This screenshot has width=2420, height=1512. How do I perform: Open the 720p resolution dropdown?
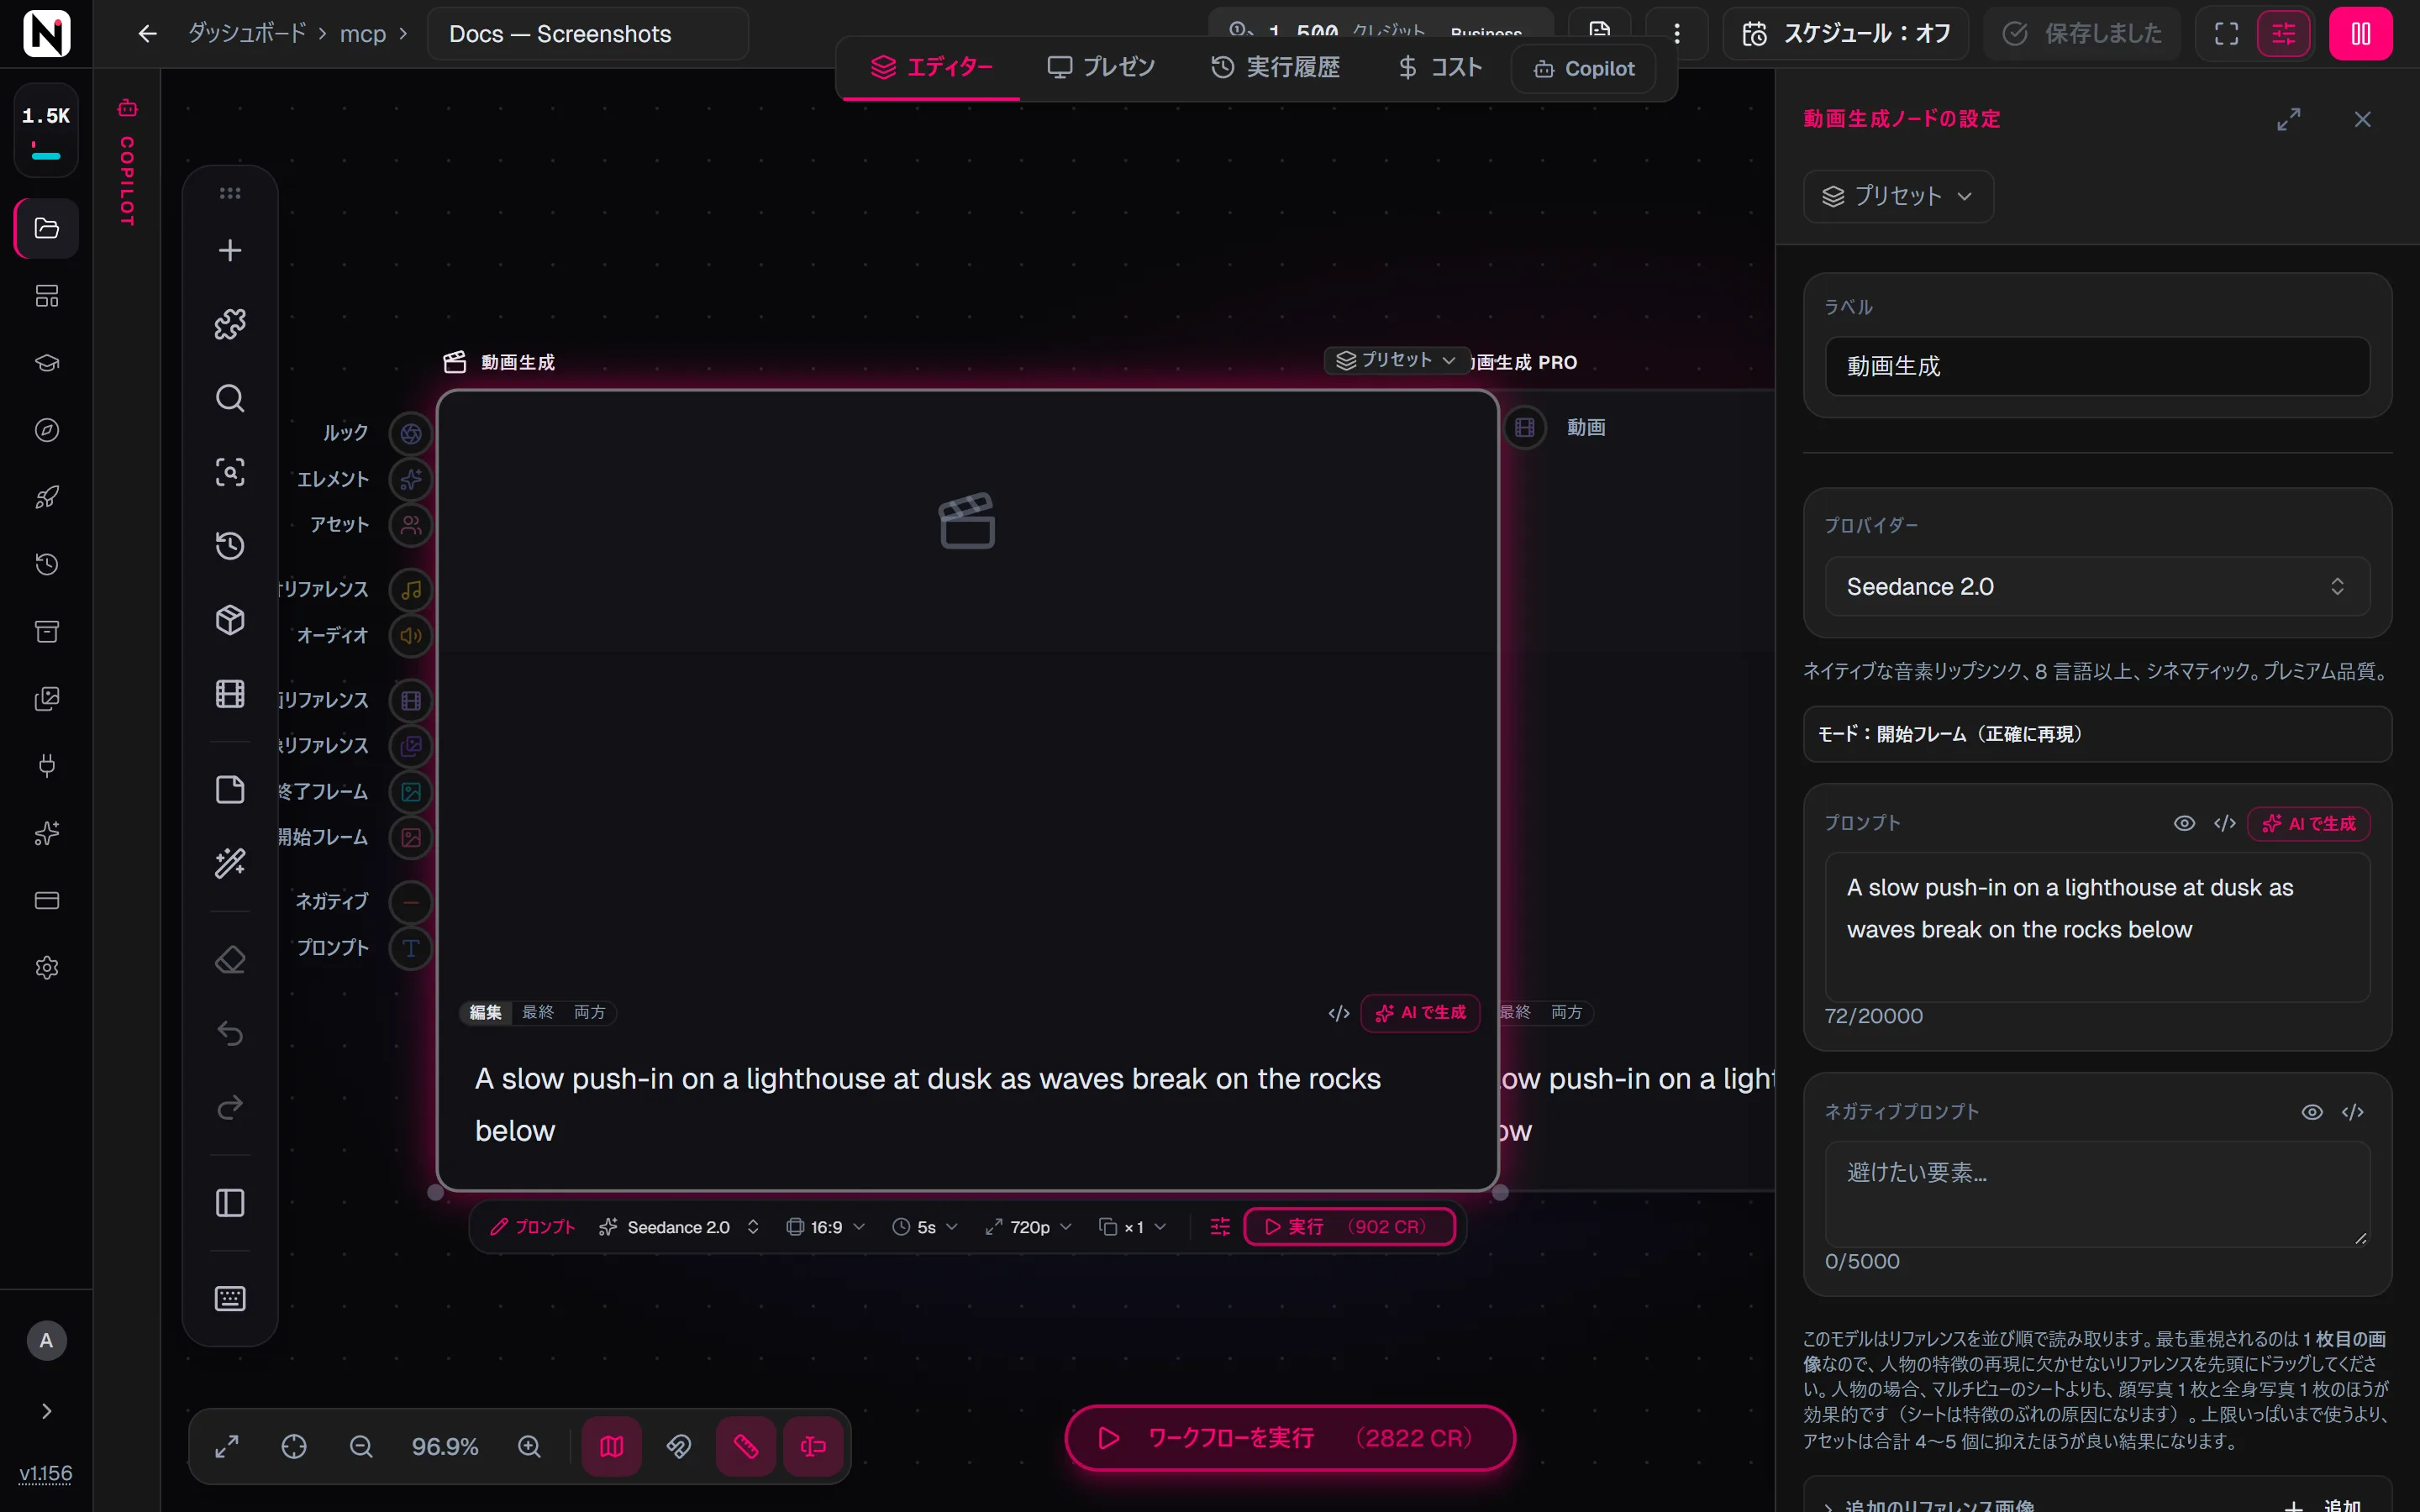coord(1028,1227)
